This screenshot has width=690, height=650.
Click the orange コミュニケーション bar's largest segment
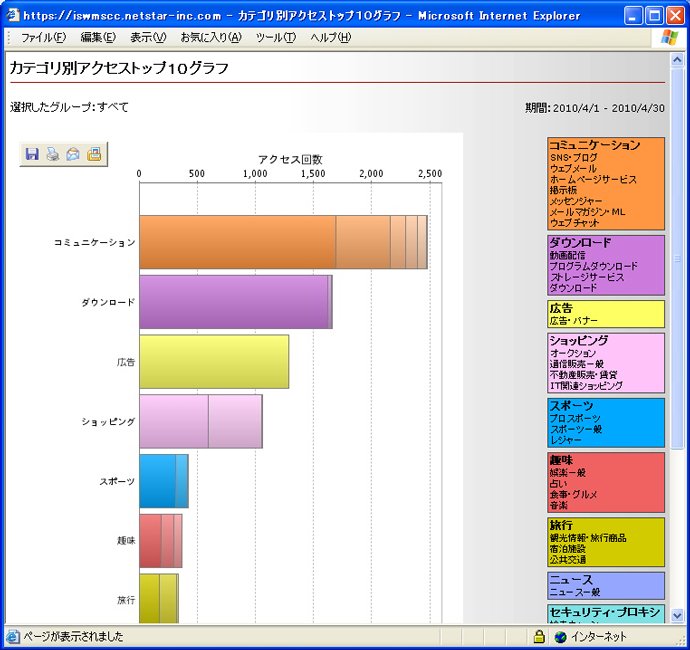point(238,242)
